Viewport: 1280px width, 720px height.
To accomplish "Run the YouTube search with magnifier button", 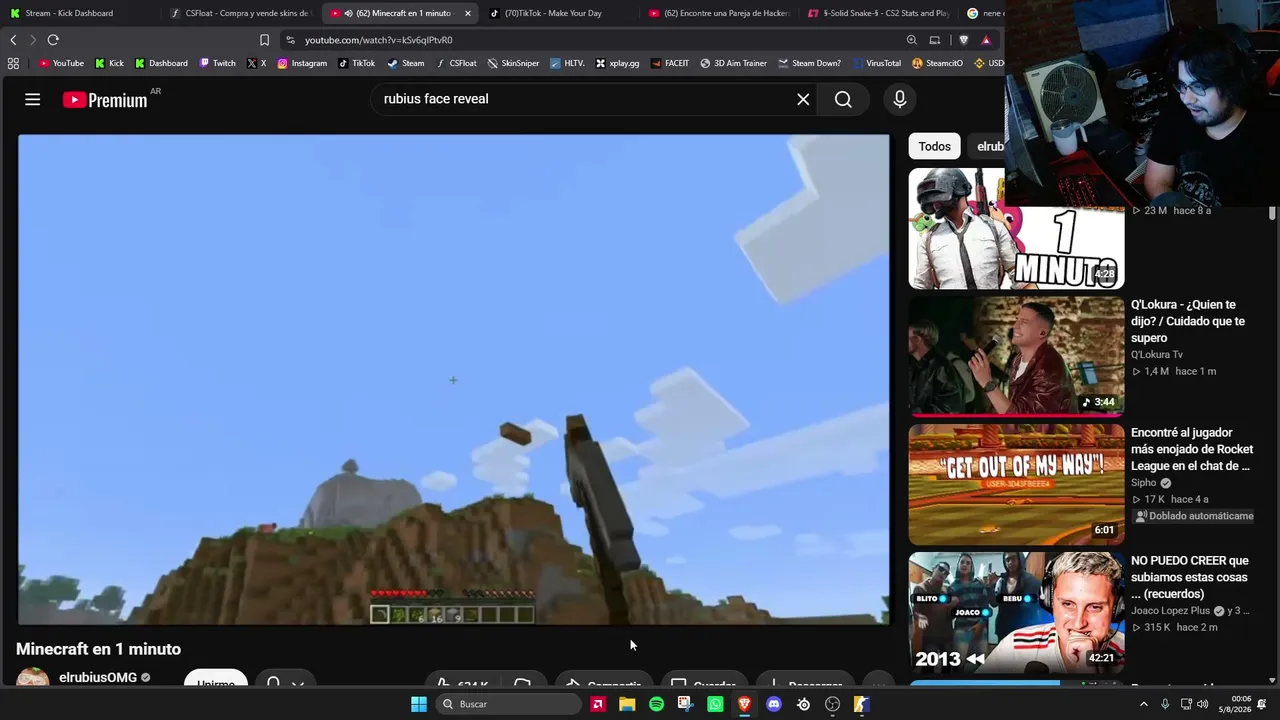I will [x=843, y=99].
